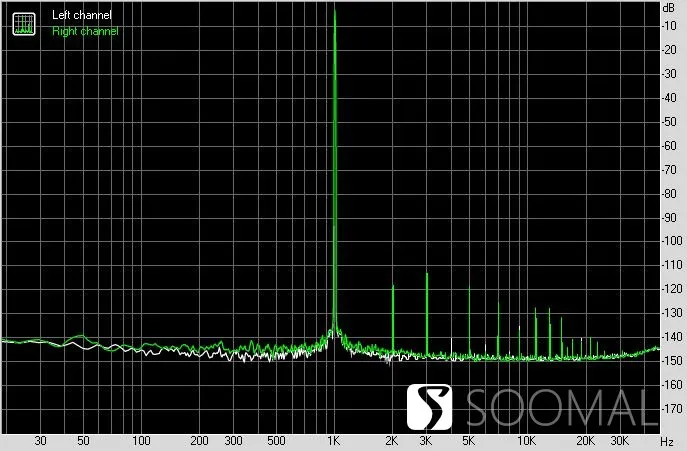687x451 pixels.
Task: Click the -150 dB scale label
Action: click(672, 361)
